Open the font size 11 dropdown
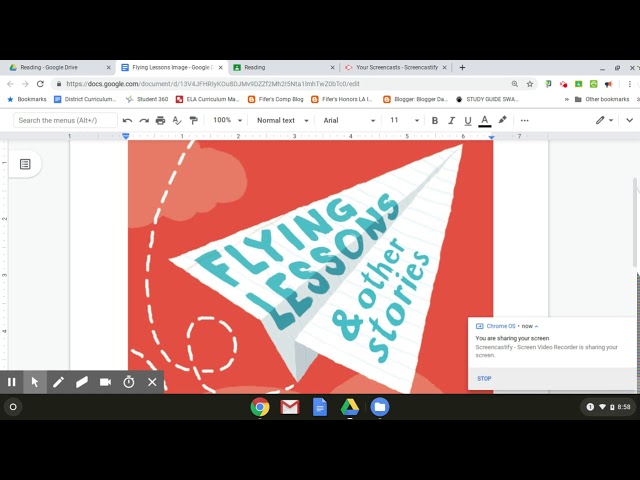 click(404, 120)
